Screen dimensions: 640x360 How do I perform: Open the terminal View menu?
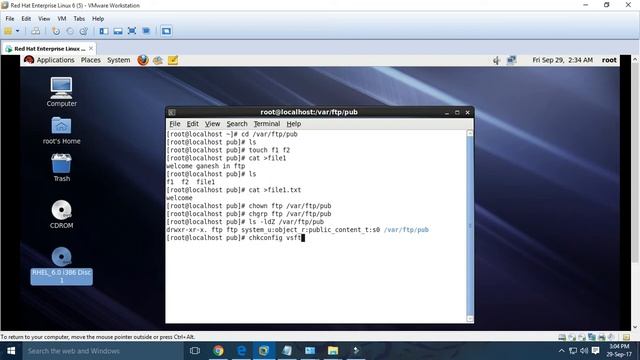pyautogui.click(x=212, y=124)
